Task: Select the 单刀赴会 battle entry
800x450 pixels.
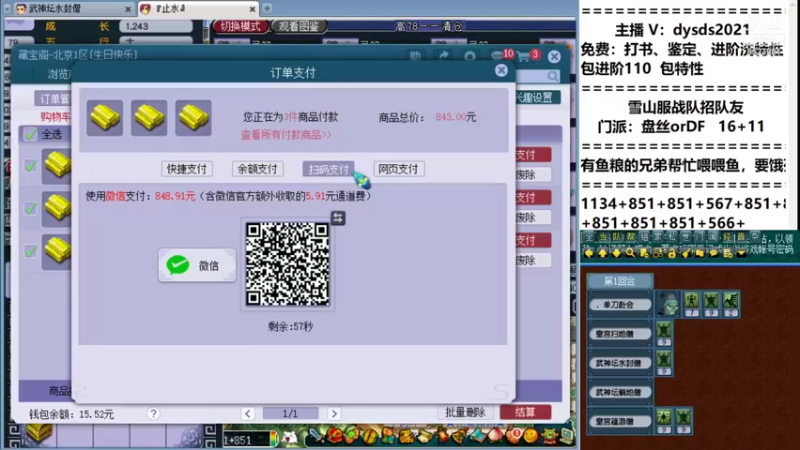Action: [x=620, y=305]
